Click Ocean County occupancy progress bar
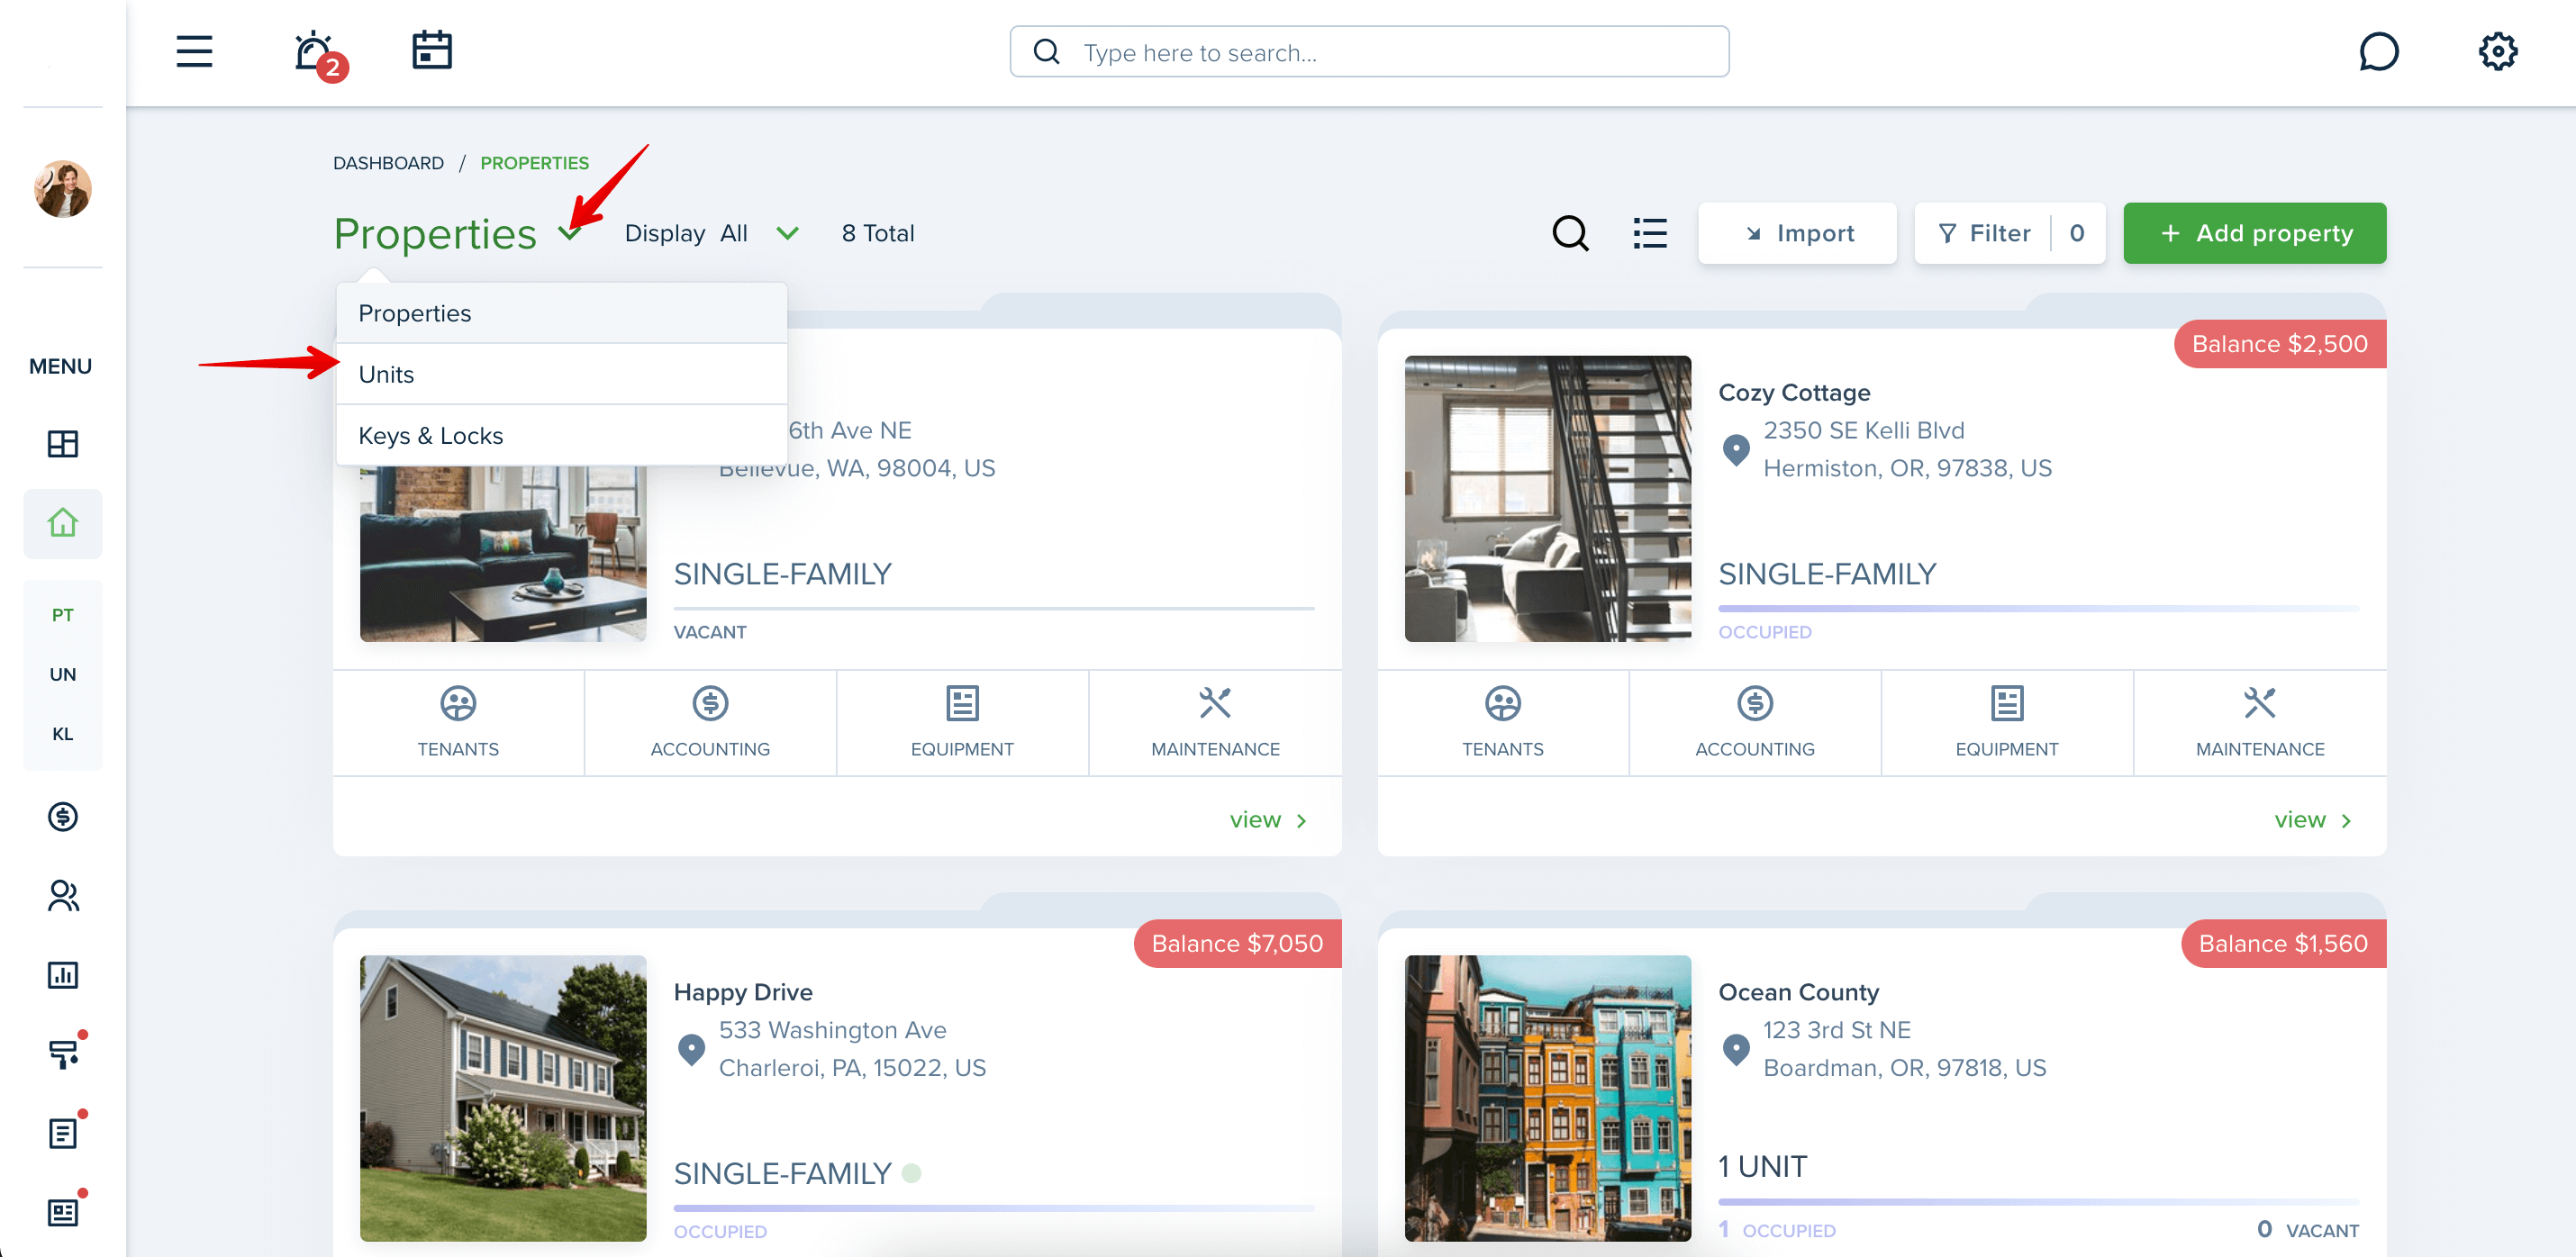This screenshot has width=2576, height=1257. tap(2038, 1201)
